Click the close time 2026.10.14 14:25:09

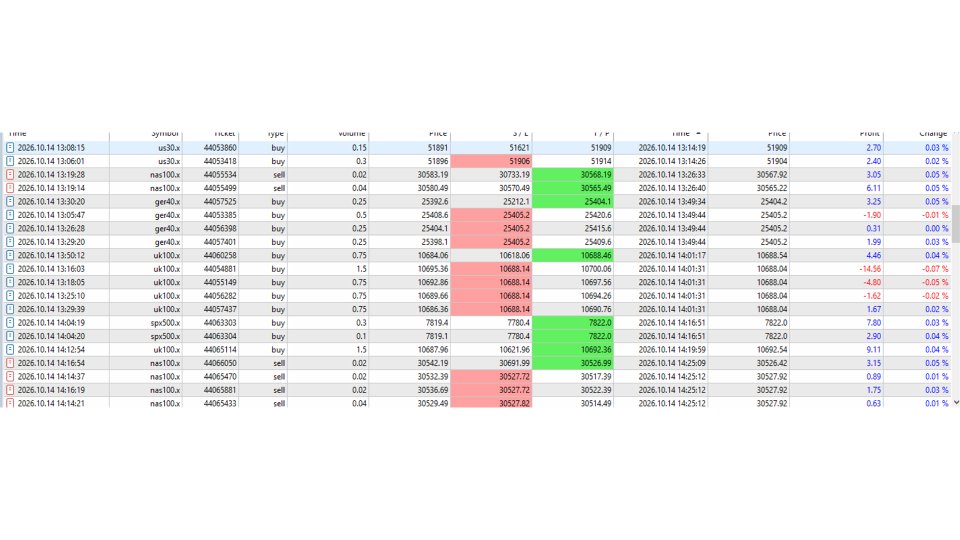click(x=672, y=363)
